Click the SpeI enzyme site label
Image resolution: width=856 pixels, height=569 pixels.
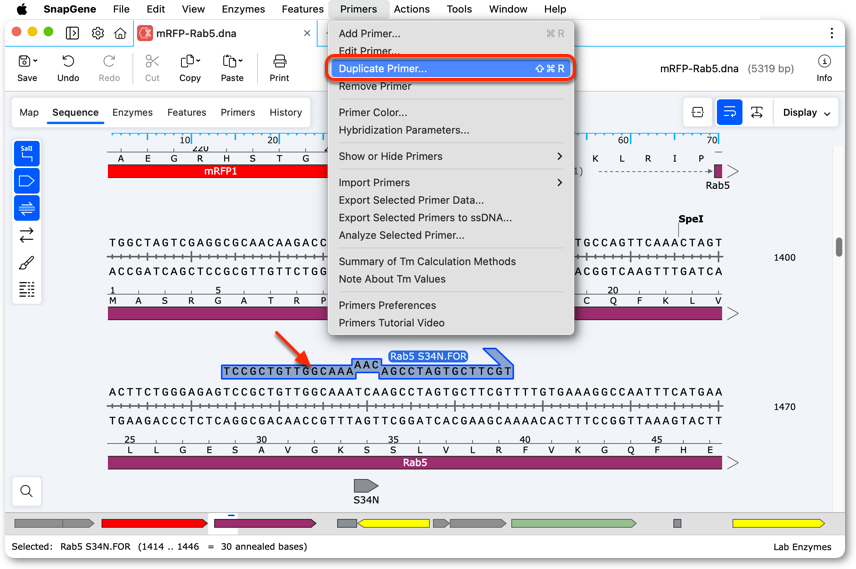coord(691,218)
